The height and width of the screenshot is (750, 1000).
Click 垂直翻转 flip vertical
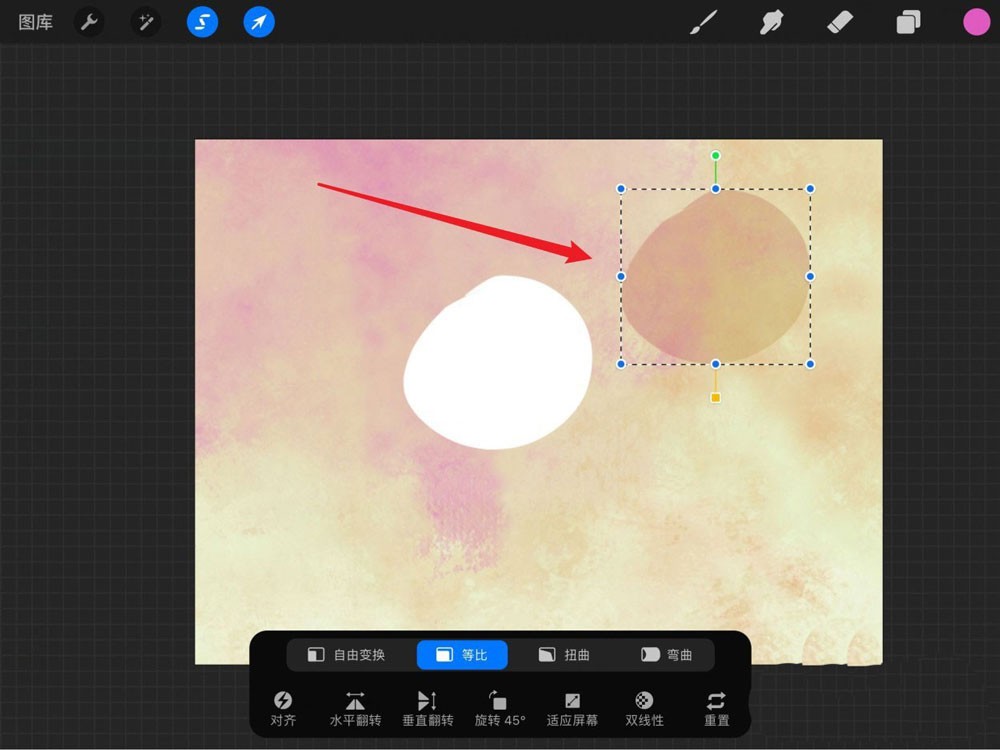427,709
